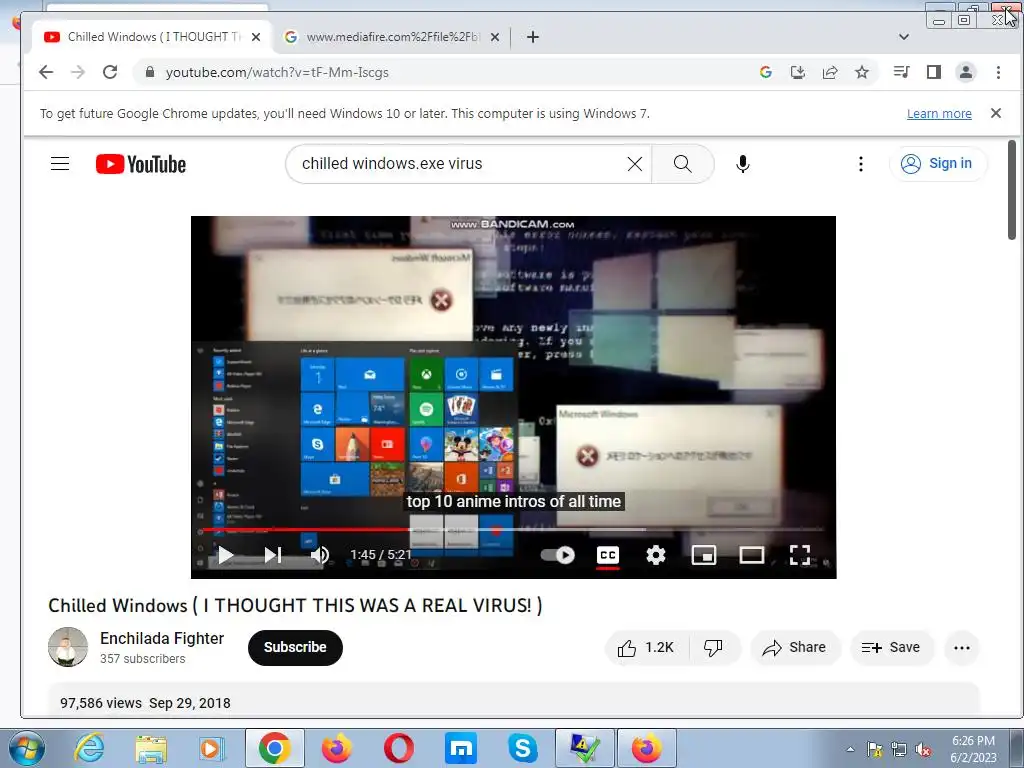Click the padlock site info icon

(150, 72)
